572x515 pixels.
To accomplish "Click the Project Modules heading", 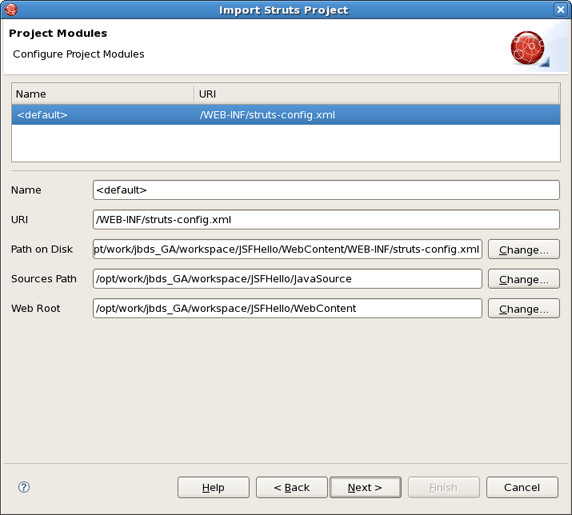I will tap(58, 33).
